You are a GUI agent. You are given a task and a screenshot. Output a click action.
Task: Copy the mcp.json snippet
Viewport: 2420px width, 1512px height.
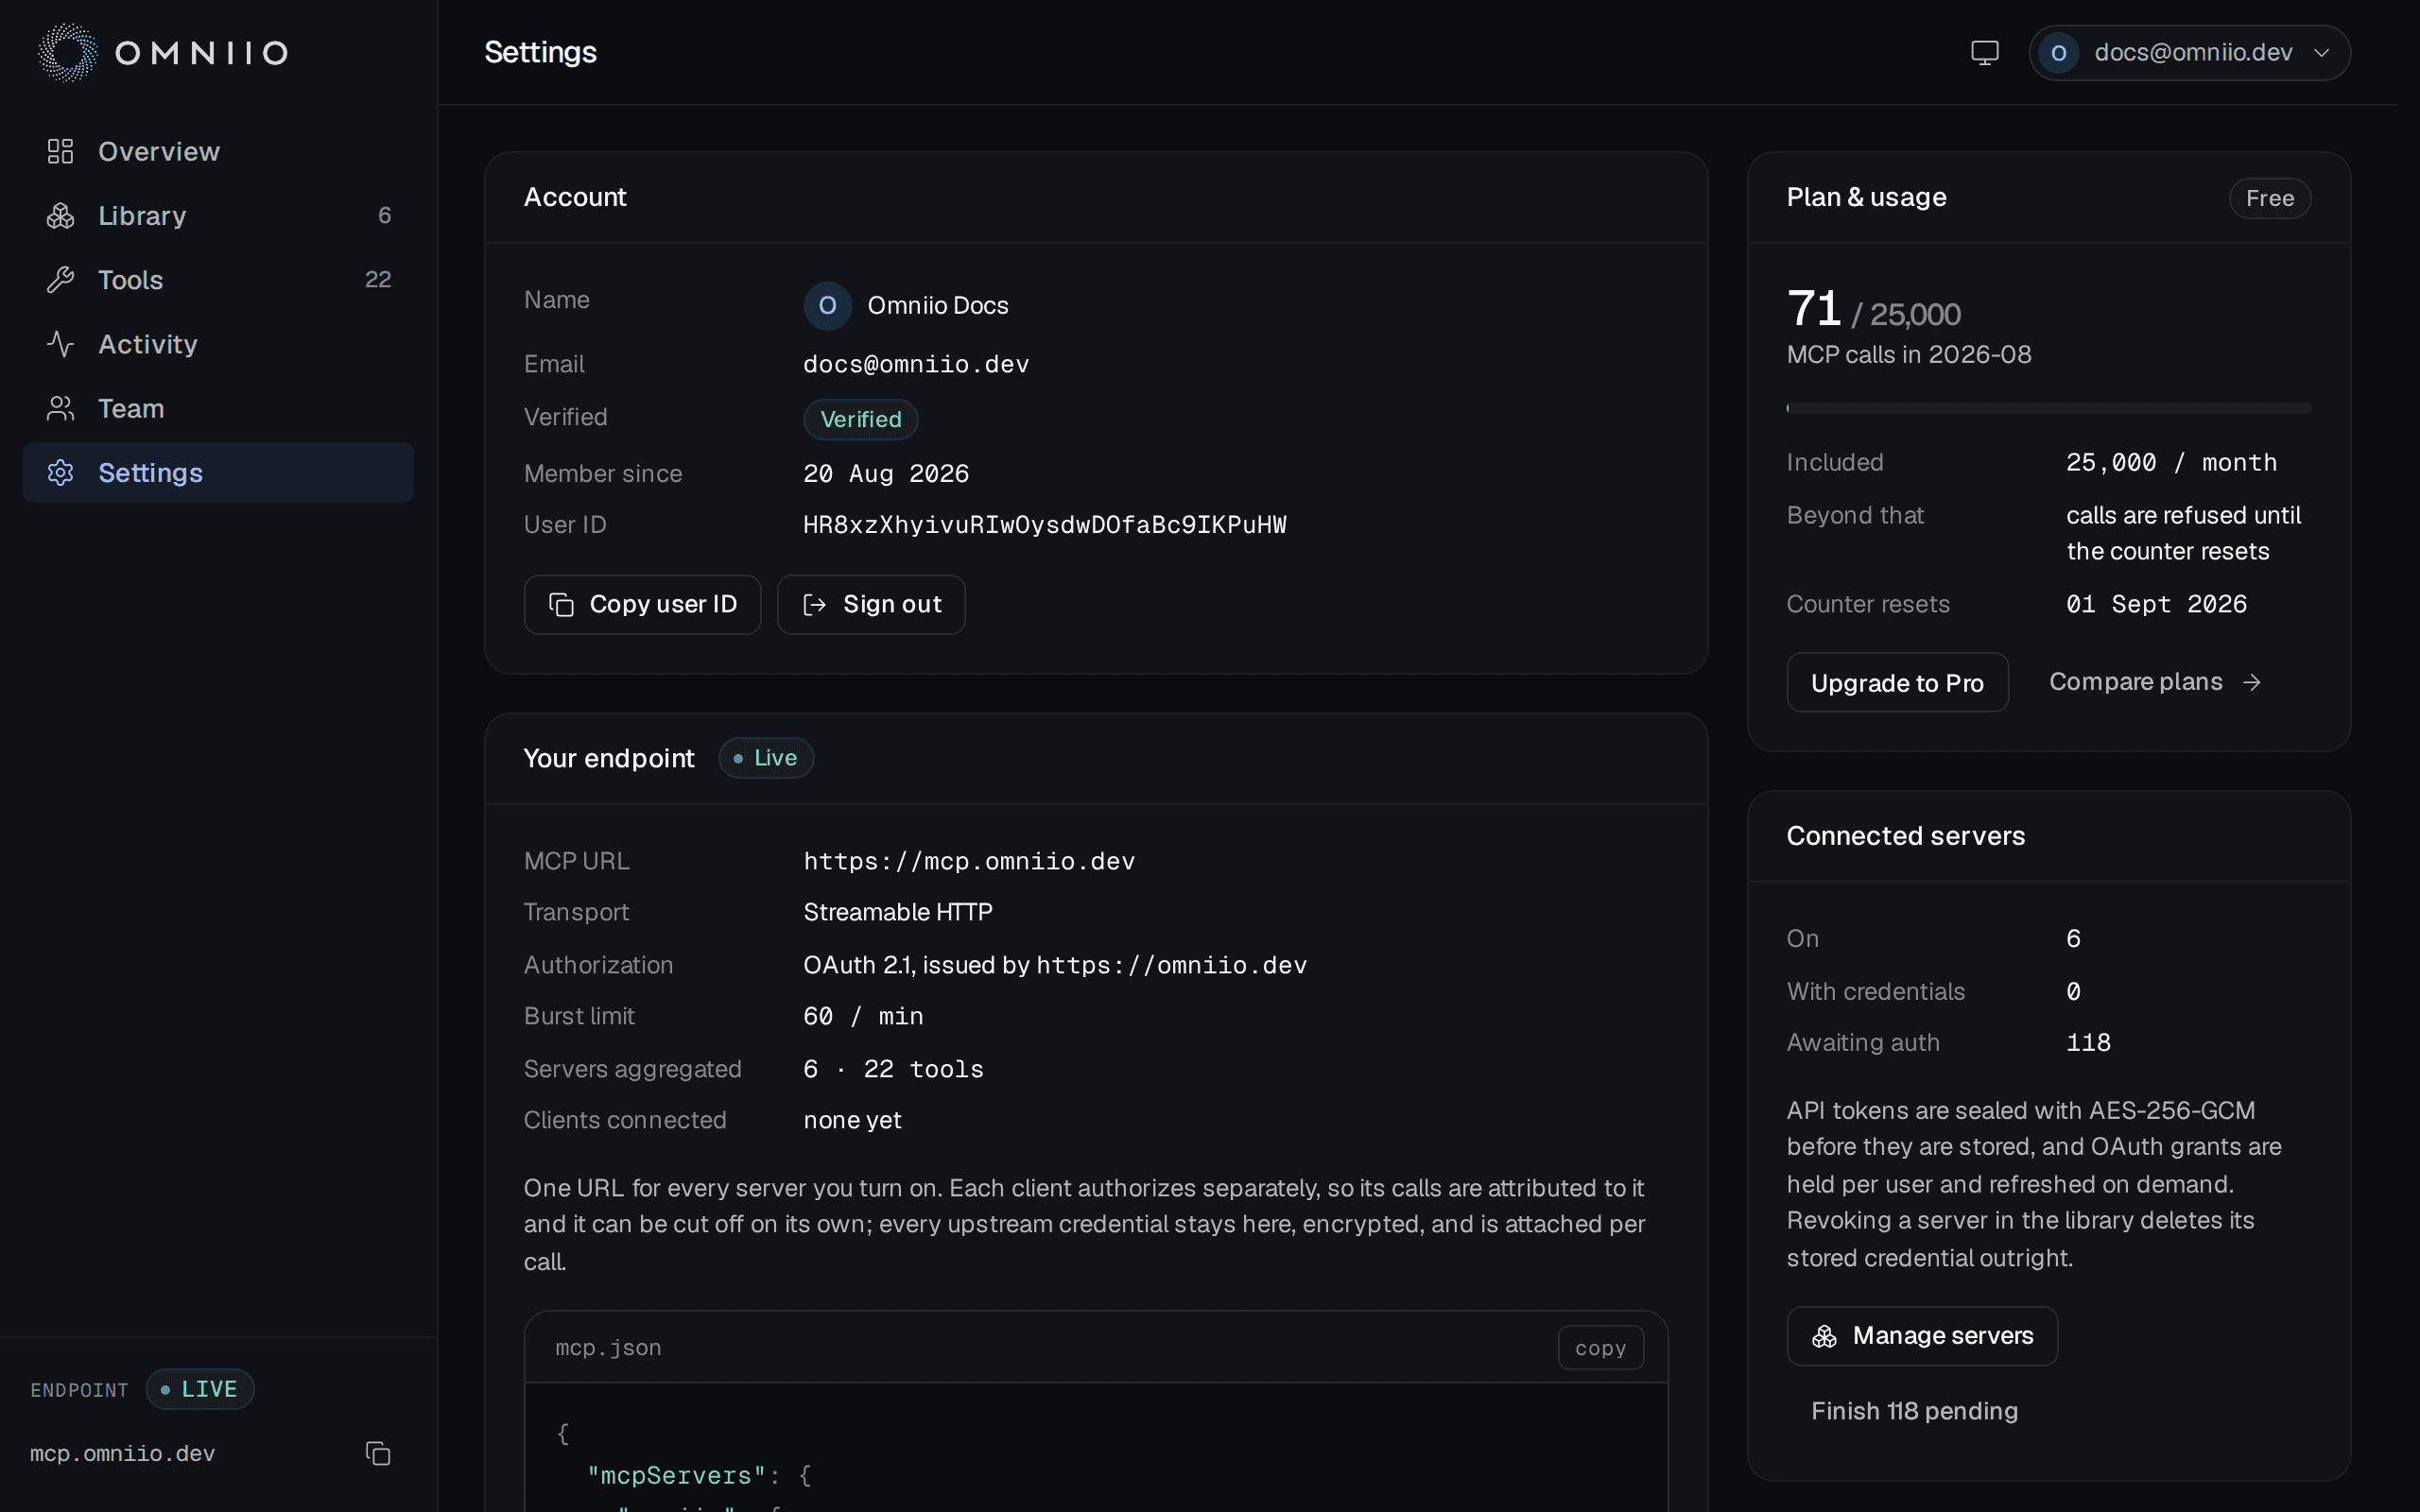pyautogui.click(x=1600, y=1348)
